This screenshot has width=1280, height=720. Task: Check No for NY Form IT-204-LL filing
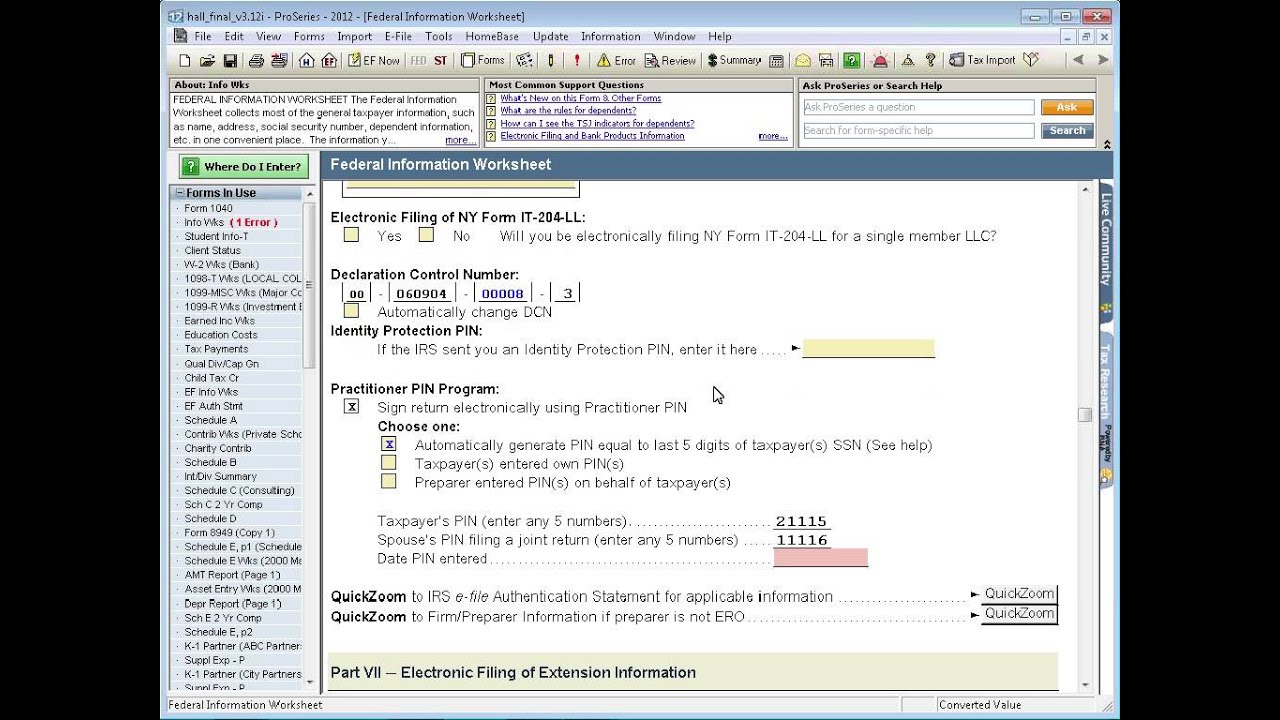pos(426,235)
